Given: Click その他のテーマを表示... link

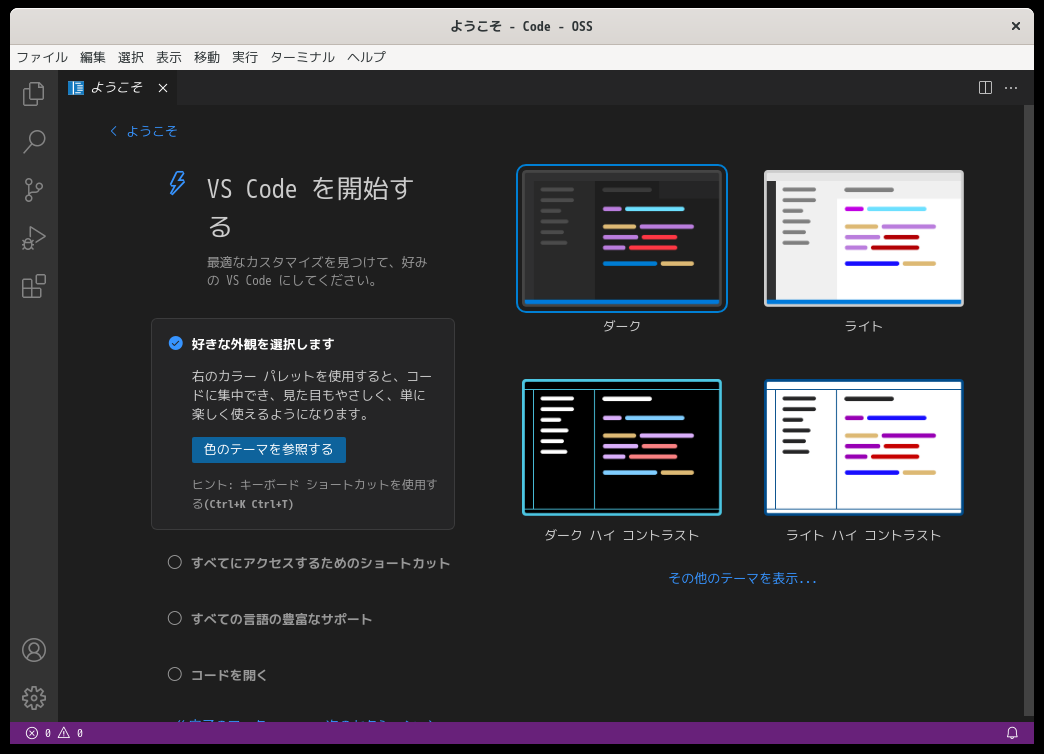Looking at the screenshot, I should (742, 578).
